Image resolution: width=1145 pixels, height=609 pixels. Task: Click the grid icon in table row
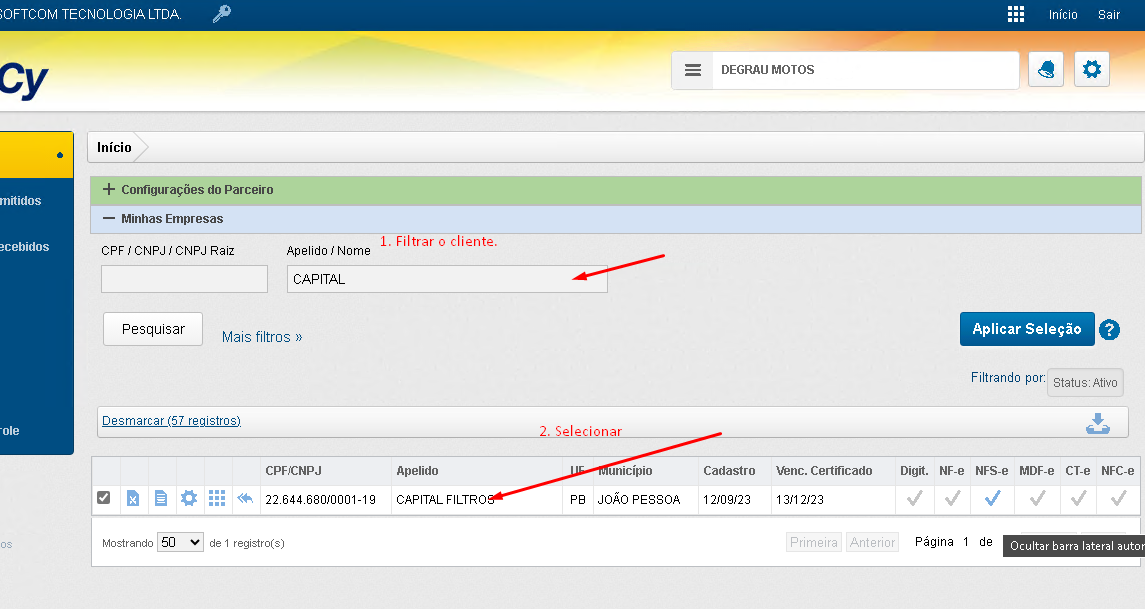coord(216,499)
